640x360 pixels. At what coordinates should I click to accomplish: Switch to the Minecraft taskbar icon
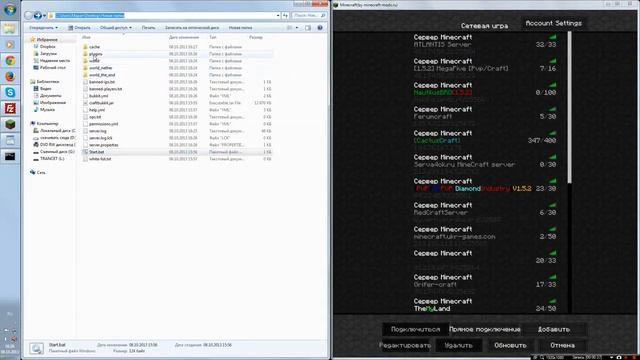pos(10,124)
